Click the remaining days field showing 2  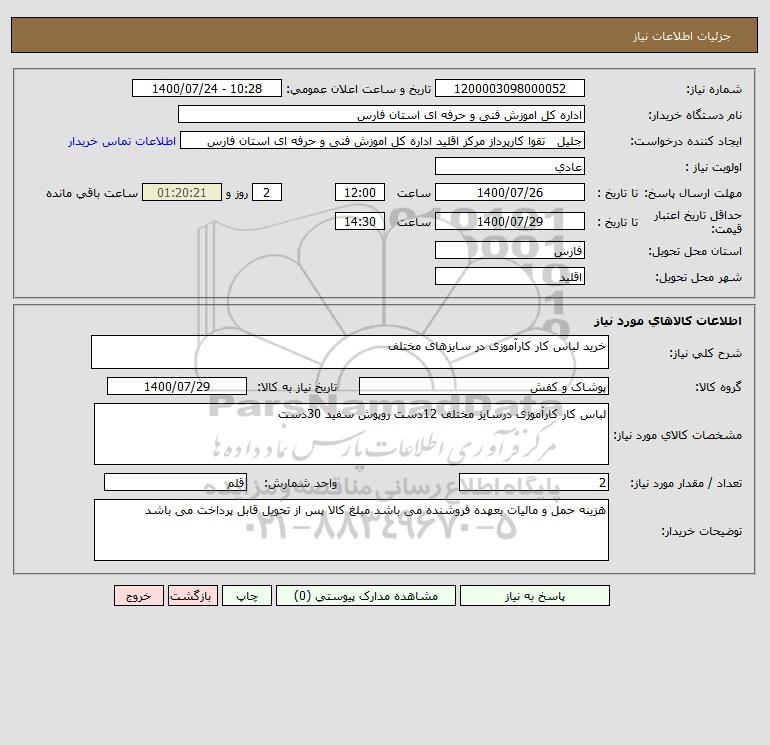pos(267,193)
